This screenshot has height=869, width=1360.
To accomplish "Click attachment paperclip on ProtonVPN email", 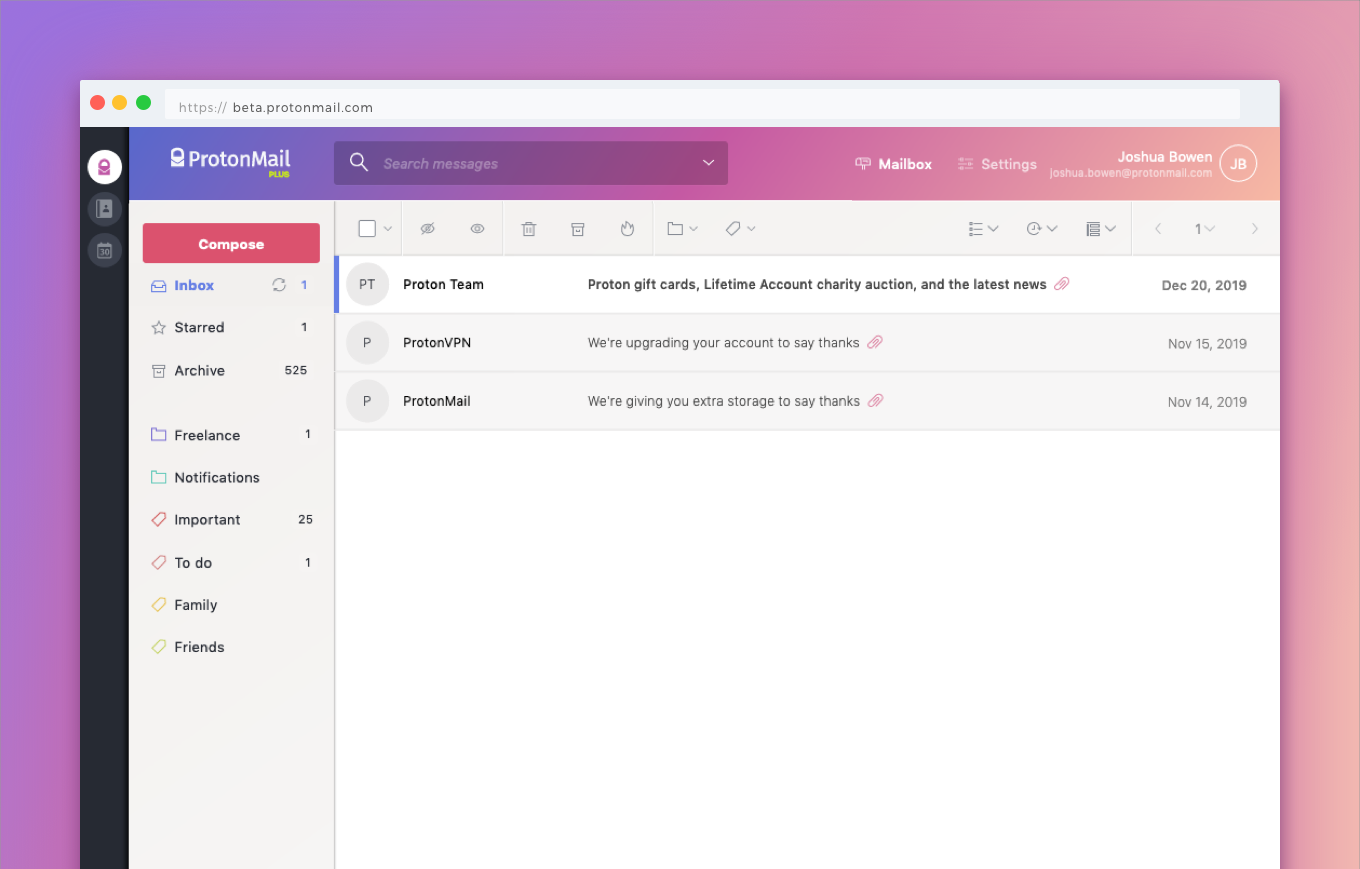I will click(875, 343).
